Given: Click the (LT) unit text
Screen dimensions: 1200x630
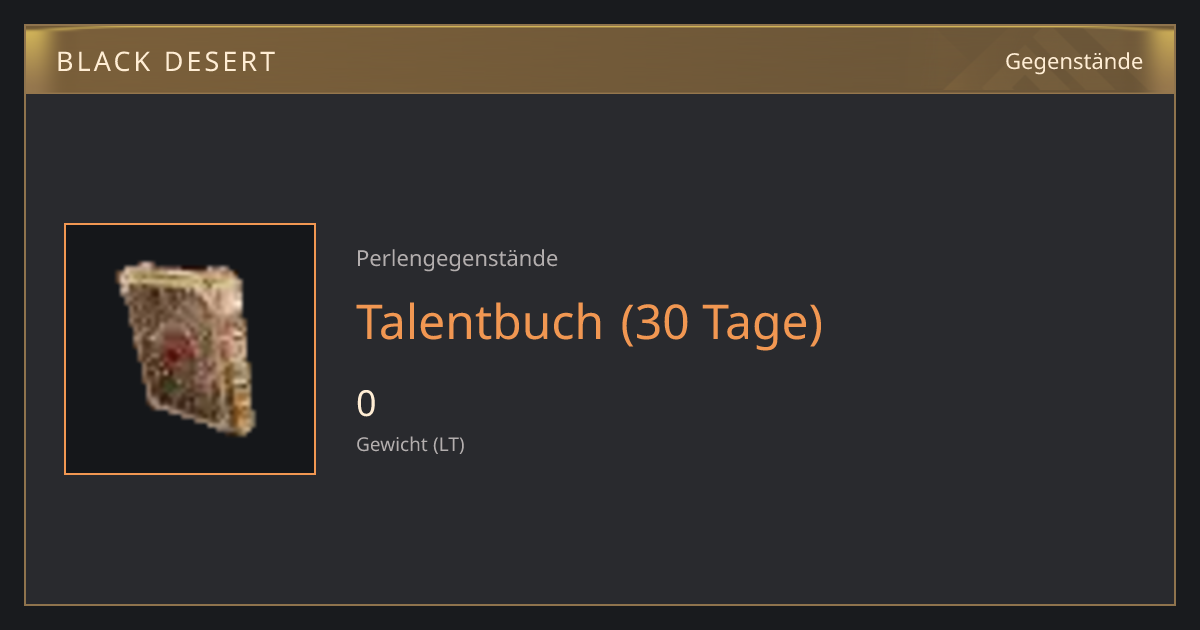Looking at the screenshot, I should 448,445.
